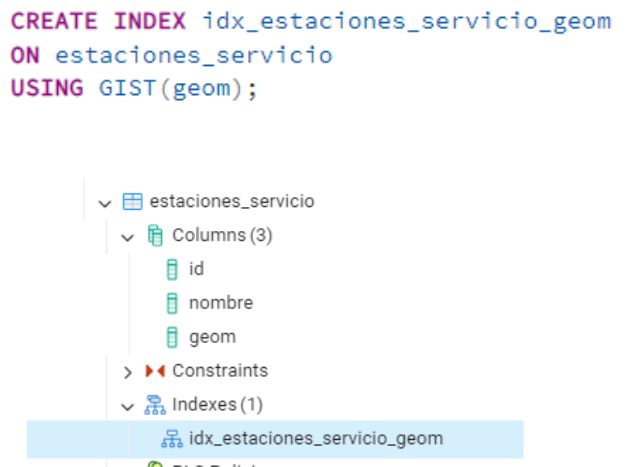Click the Columns folder icon
Screen dimensions: 631x467
pos(155,236)
